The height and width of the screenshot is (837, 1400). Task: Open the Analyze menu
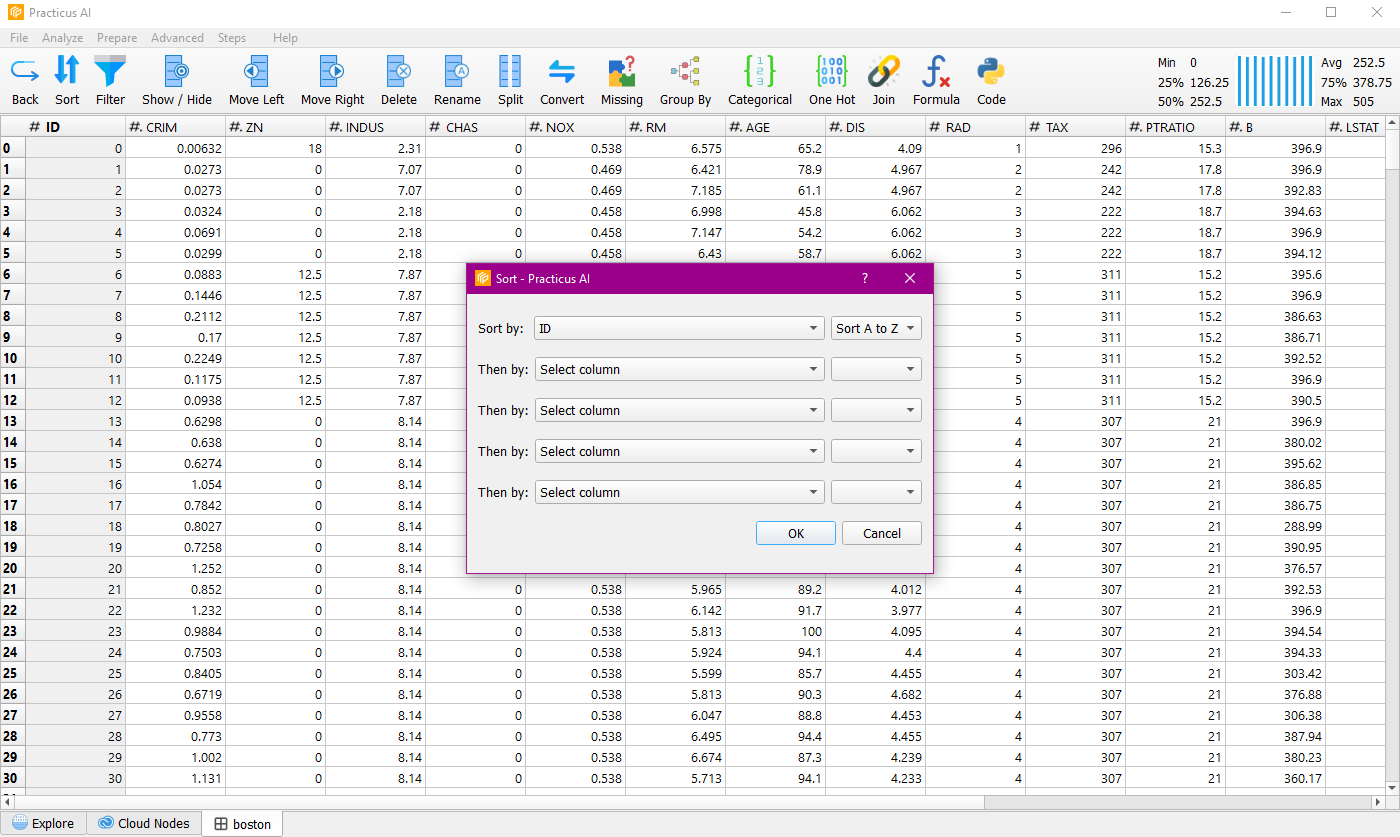click(x=62, y=38)
